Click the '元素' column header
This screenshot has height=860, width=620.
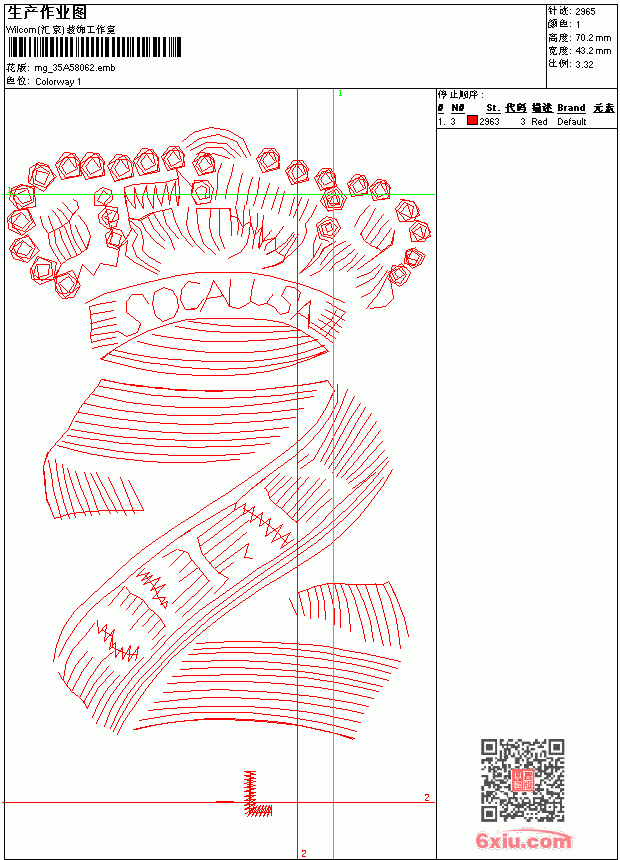pos(604,108)
